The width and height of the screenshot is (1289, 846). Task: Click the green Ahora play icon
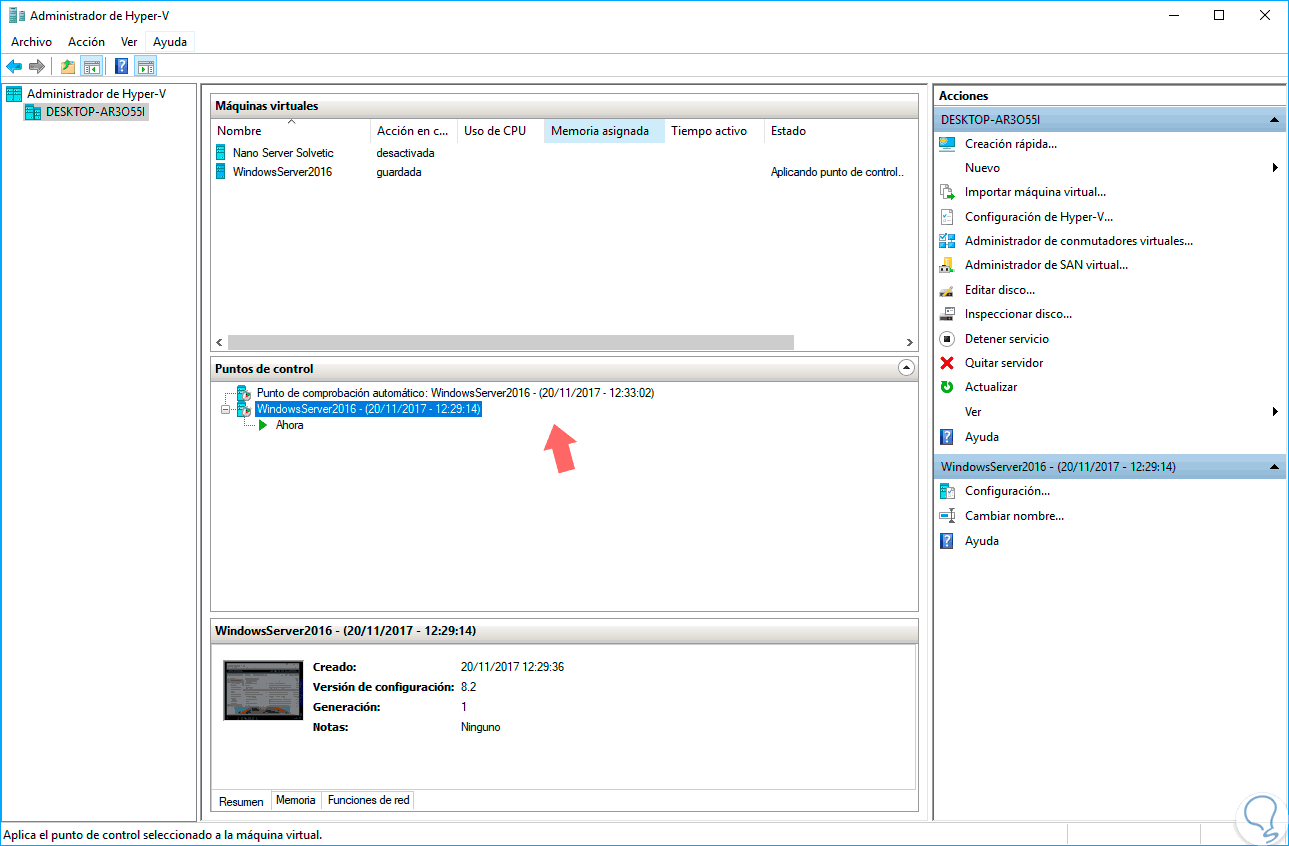click(x=263, y=425)
